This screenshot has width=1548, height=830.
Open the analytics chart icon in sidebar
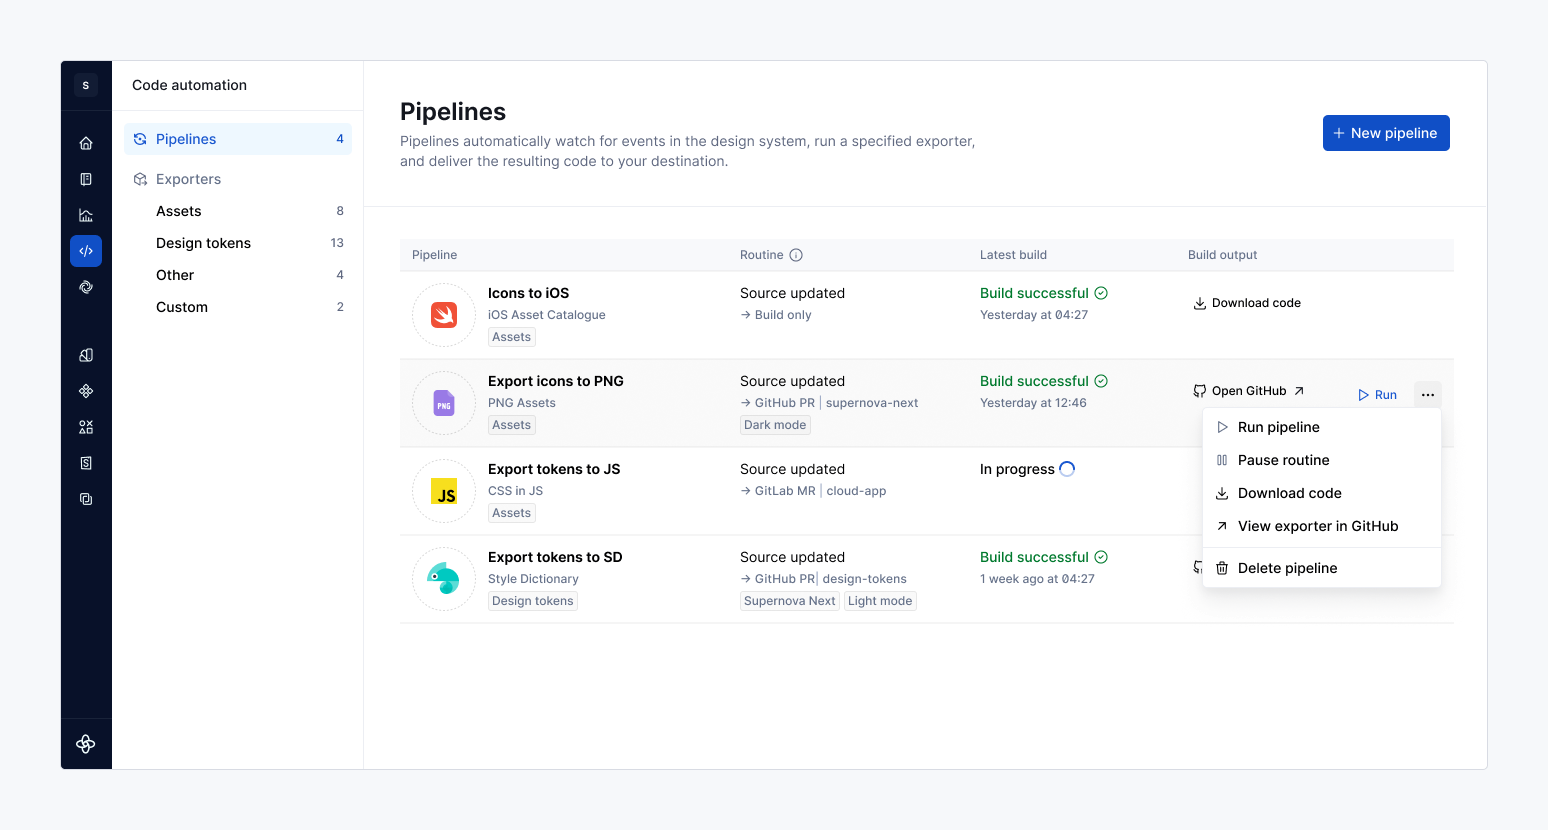(86, 214)
